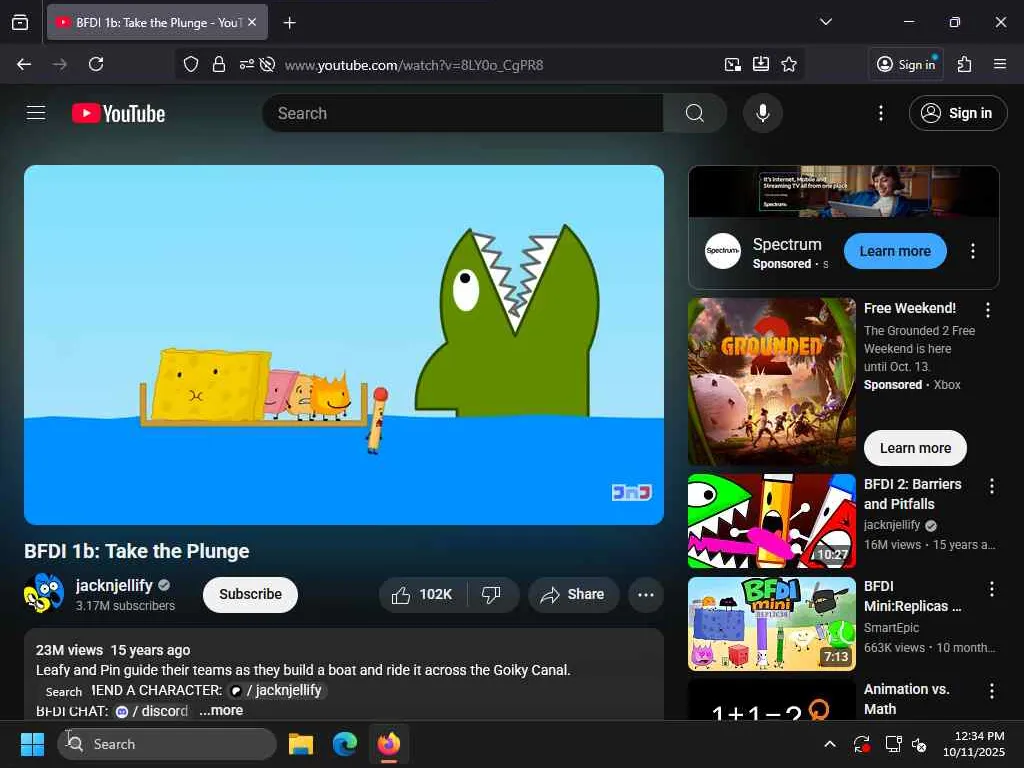Image resolution: width=1024 pixels, height=768 pixels.
Task: View site security padlock info
Action: tap(219, 64)
